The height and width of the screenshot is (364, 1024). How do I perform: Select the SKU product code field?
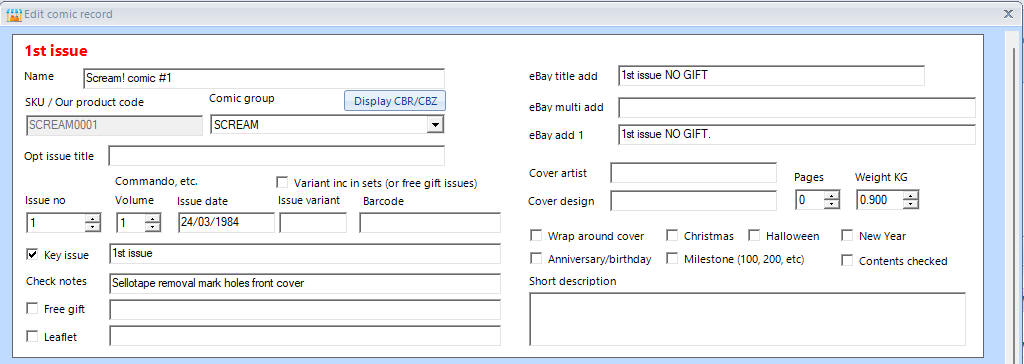[x=114, y=125]
